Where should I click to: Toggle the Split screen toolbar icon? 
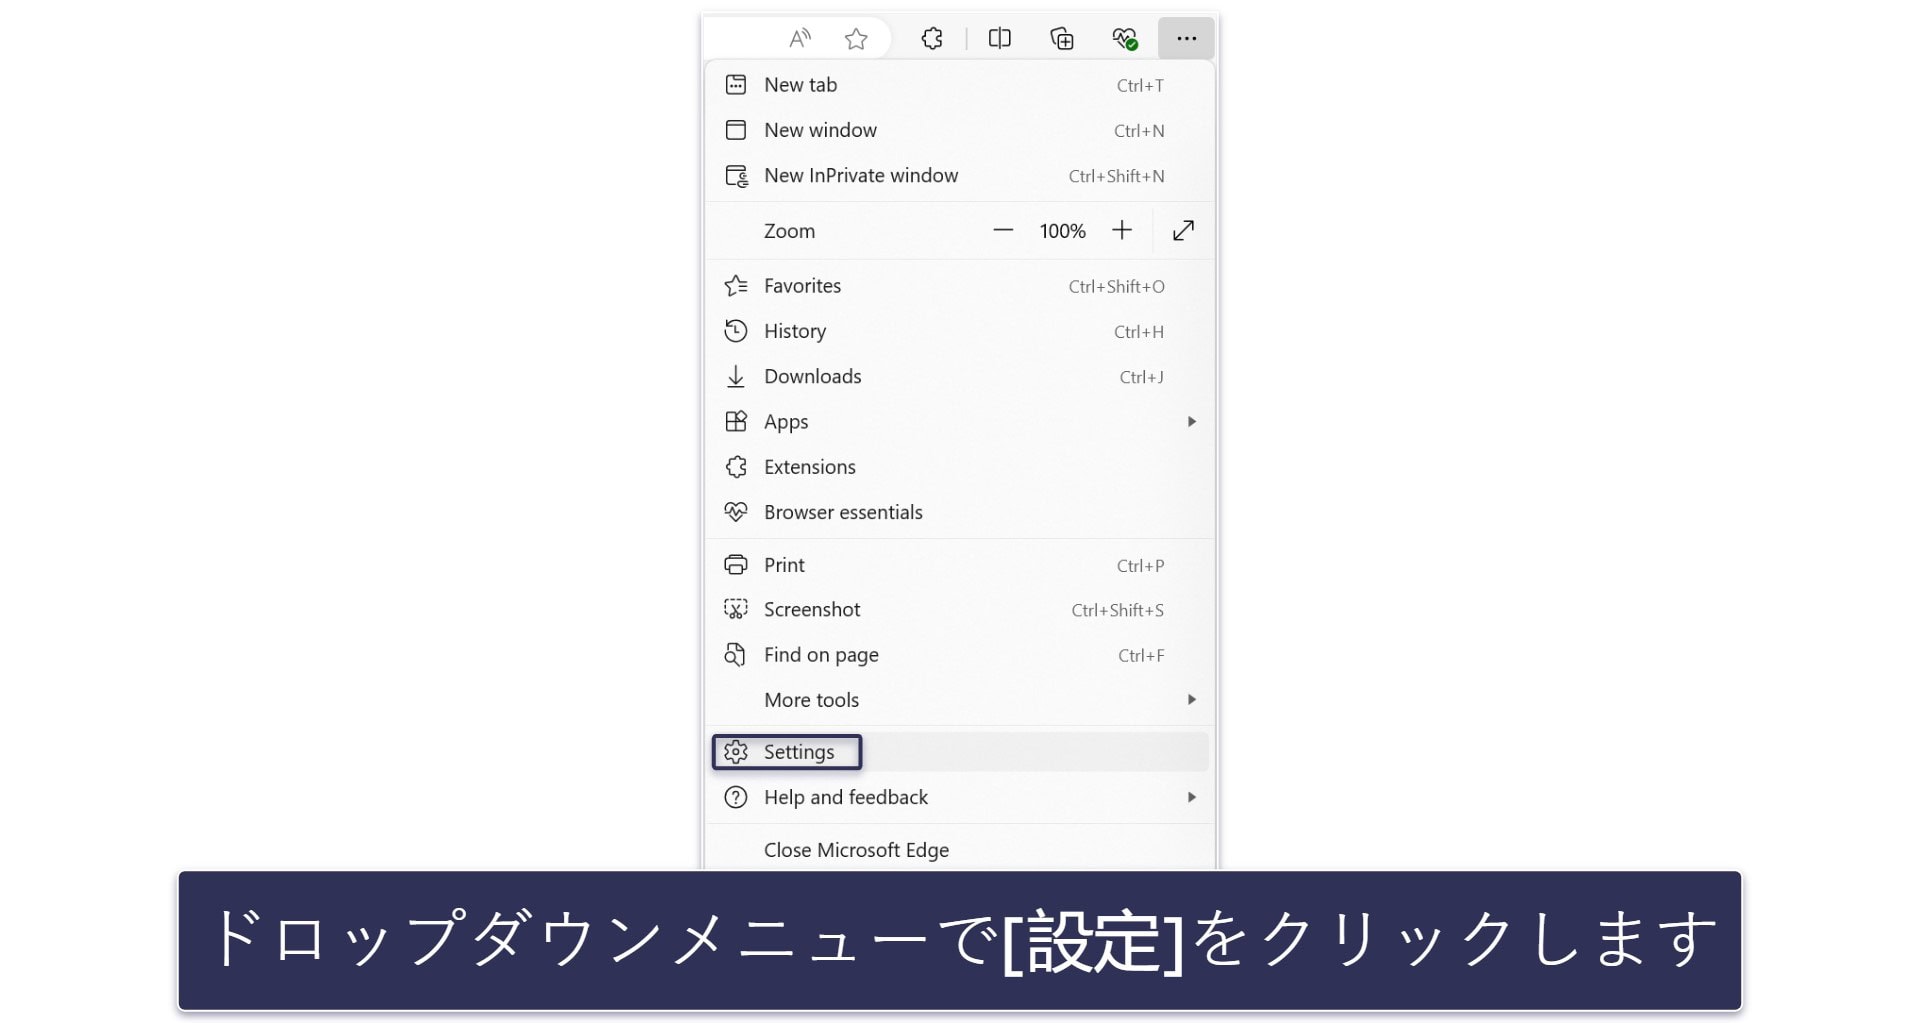[x=999, y=39]
